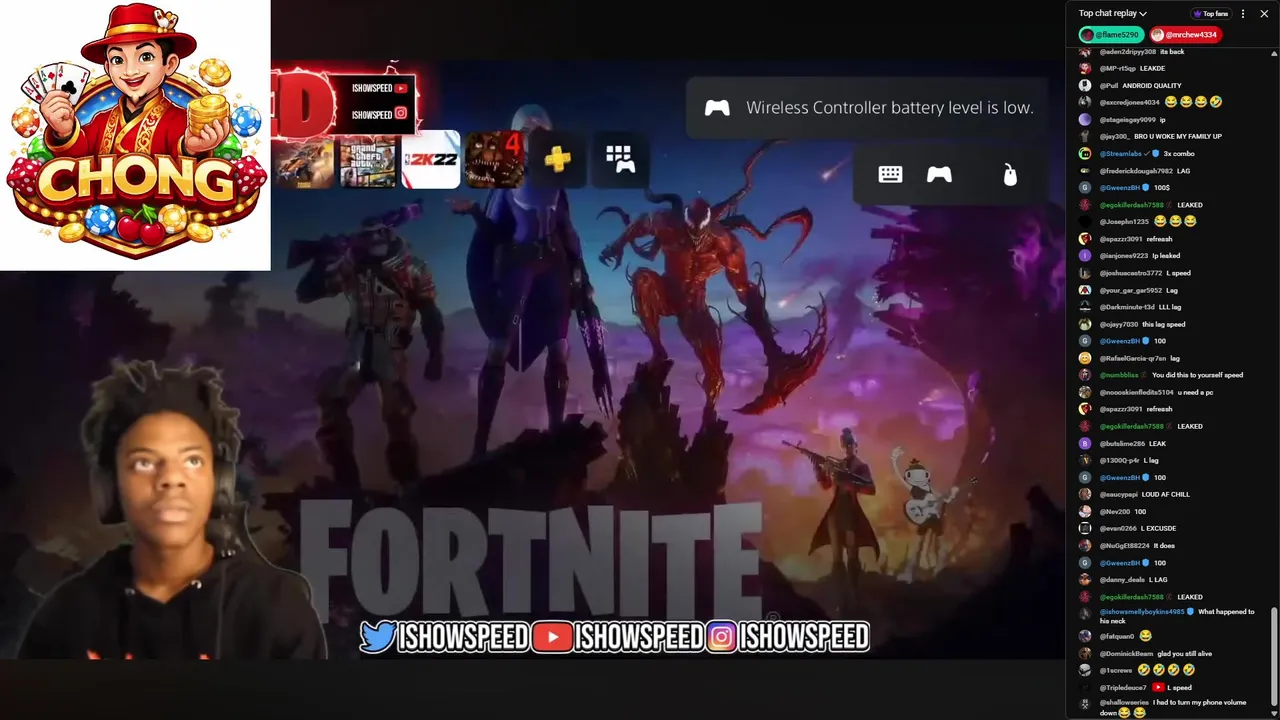Click @fatquan0 chat avatar
Image resolution: width=1280 pixels, height=720 pixels.
(x=1085, y=636)
